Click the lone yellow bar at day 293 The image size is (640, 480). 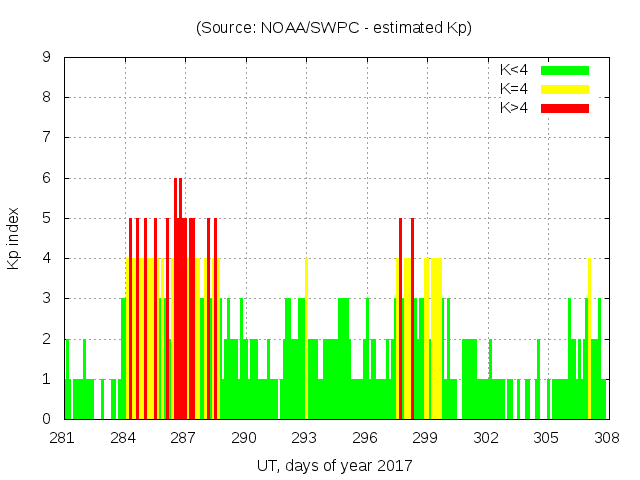[306, 340]
